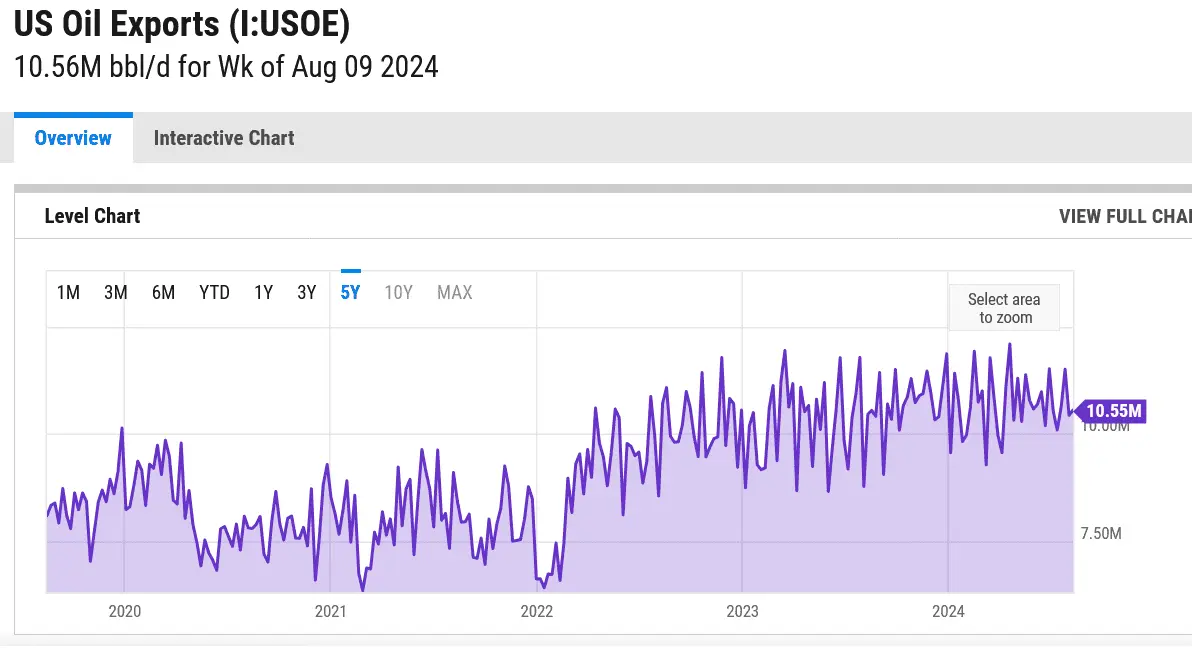Choose the MAX range option

455,293
